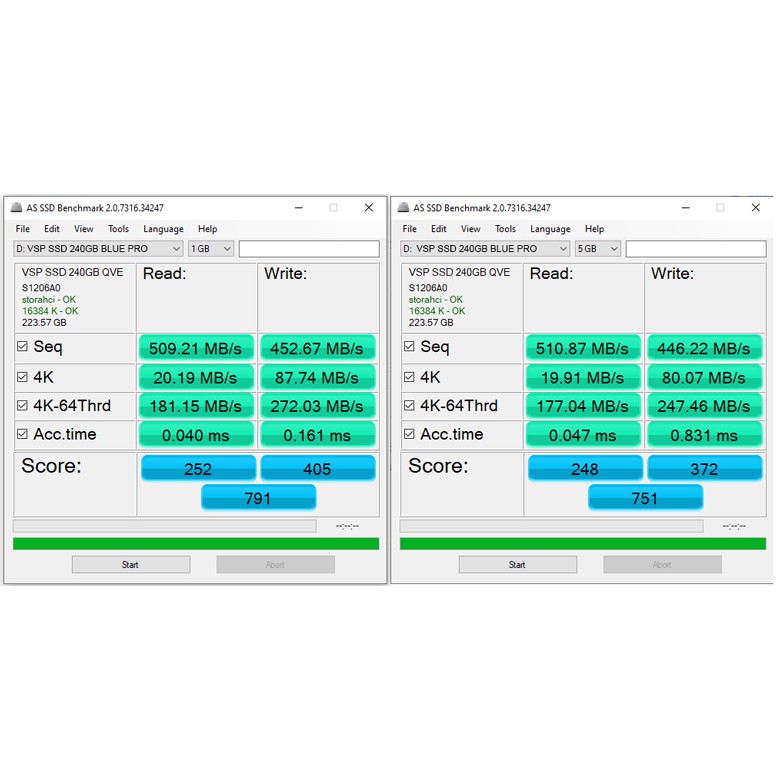This screenshot has width=780, height=780.
Task: Open the Tools menu in left window
Action: [x=118, y=229]
